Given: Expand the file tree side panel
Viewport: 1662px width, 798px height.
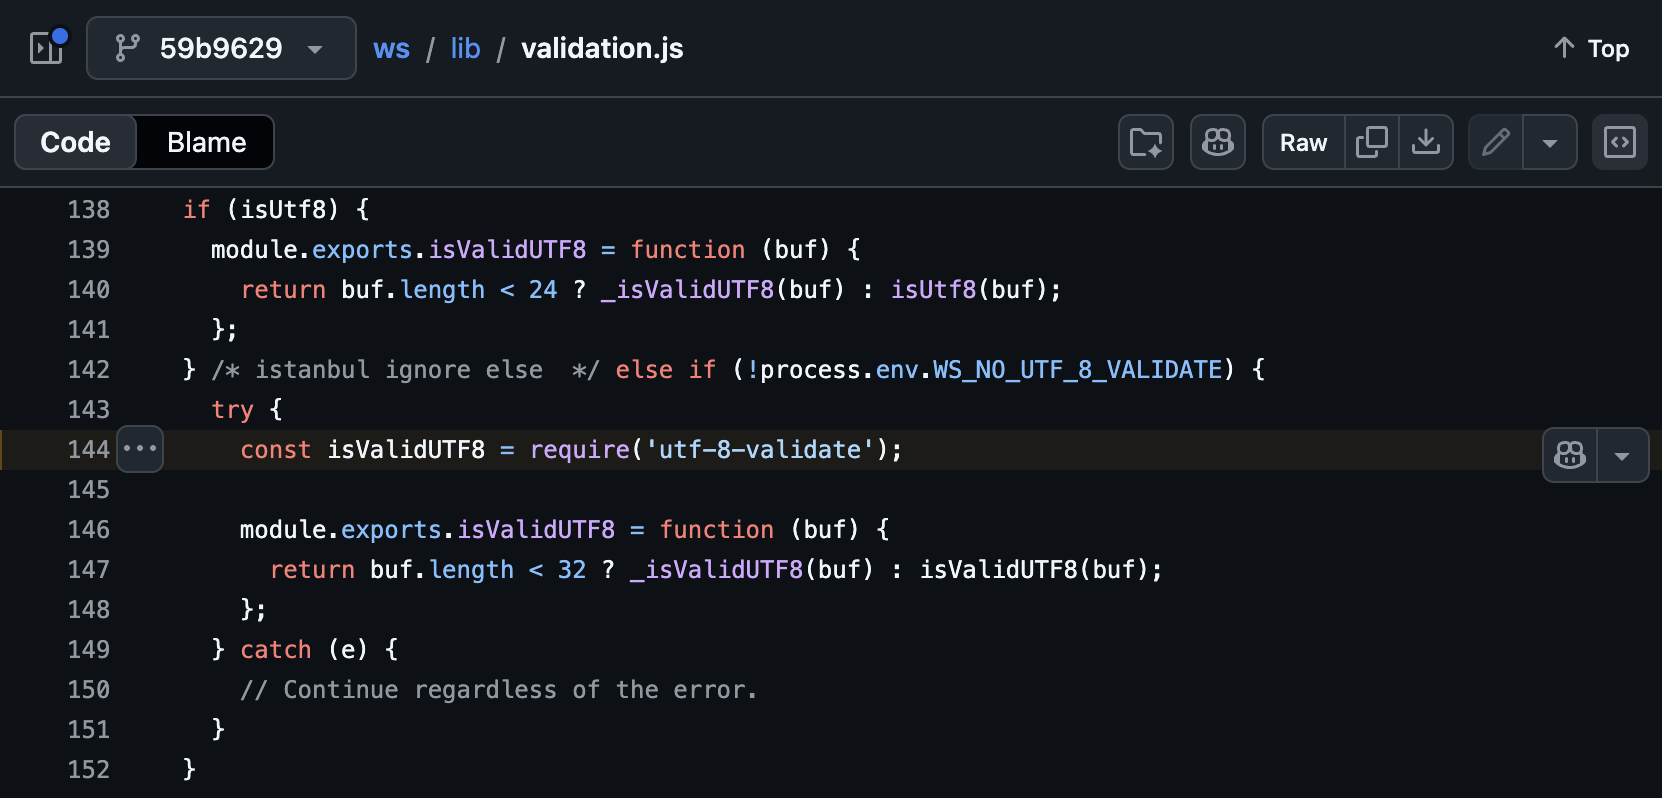Looking at the screenshot, I should tap(47, 48).
